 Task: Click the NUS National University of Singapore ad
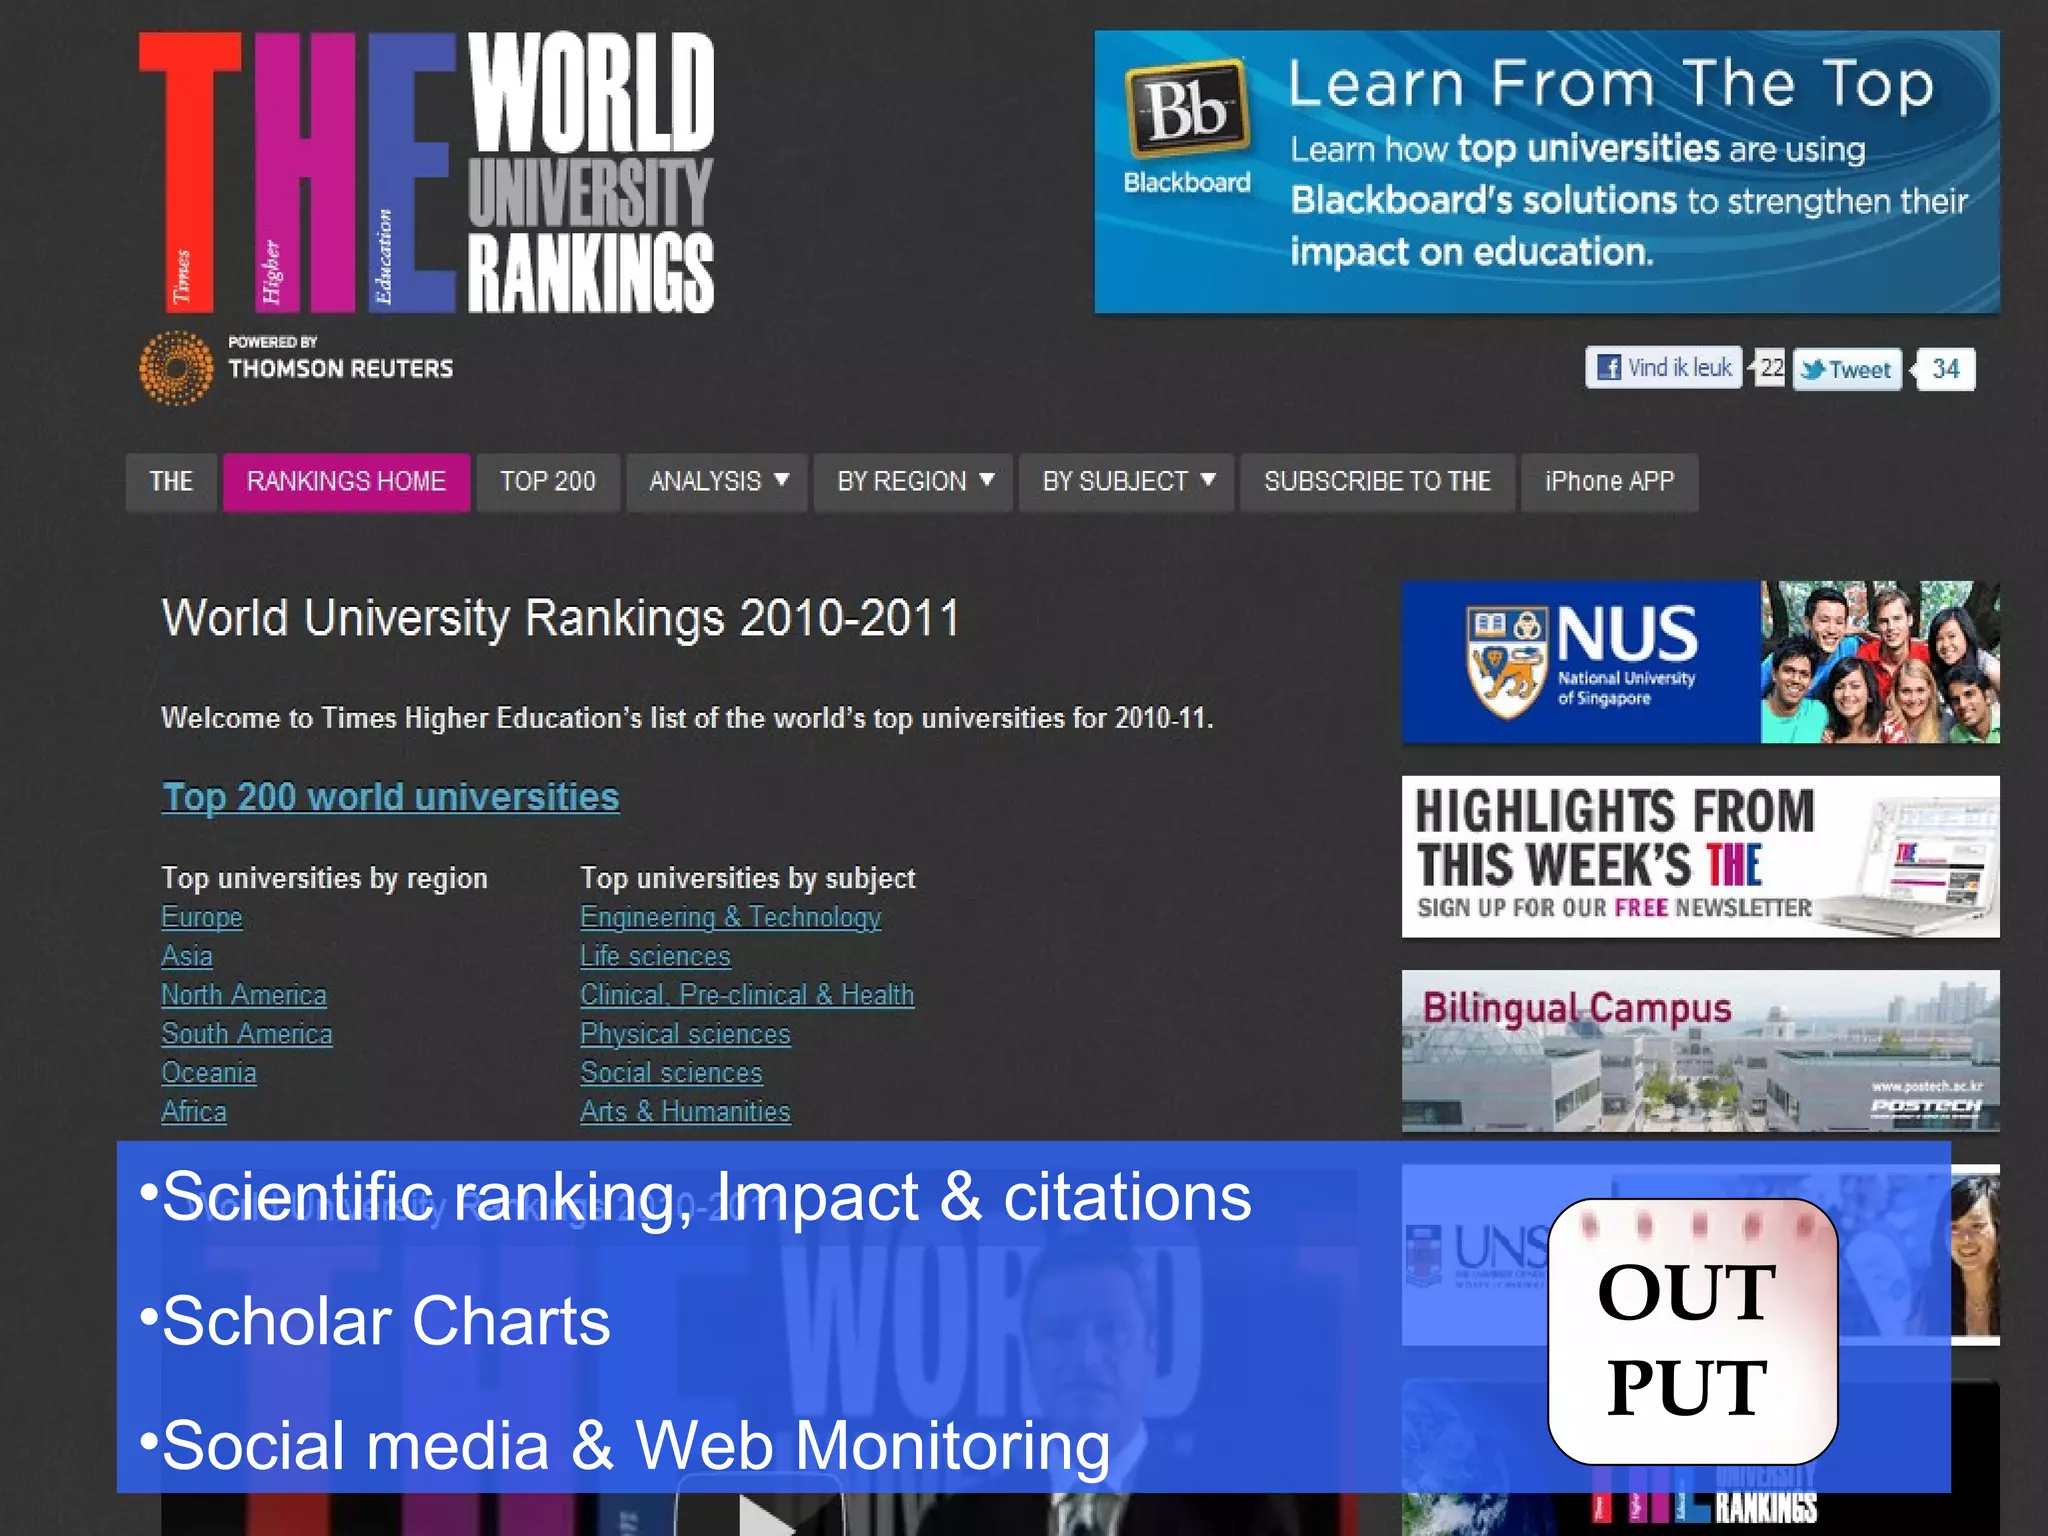[x=1701, y=662]
